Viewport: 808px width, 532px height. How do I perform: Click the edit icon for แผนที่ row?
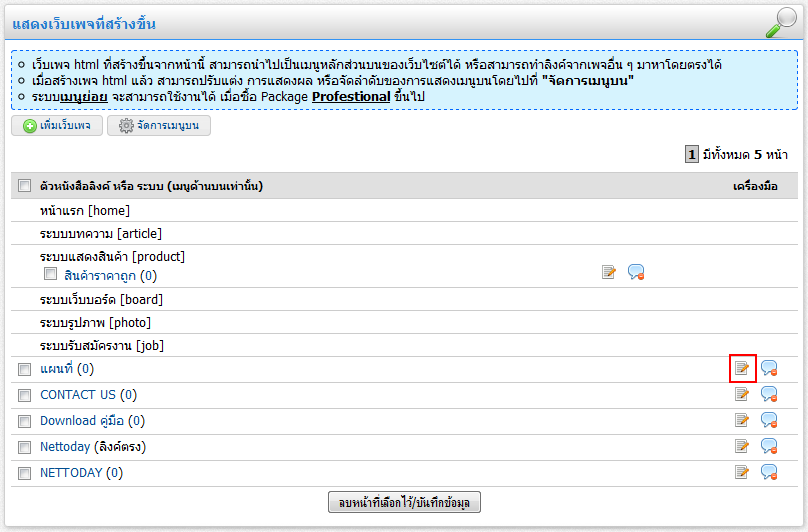(x=742, y=368)
